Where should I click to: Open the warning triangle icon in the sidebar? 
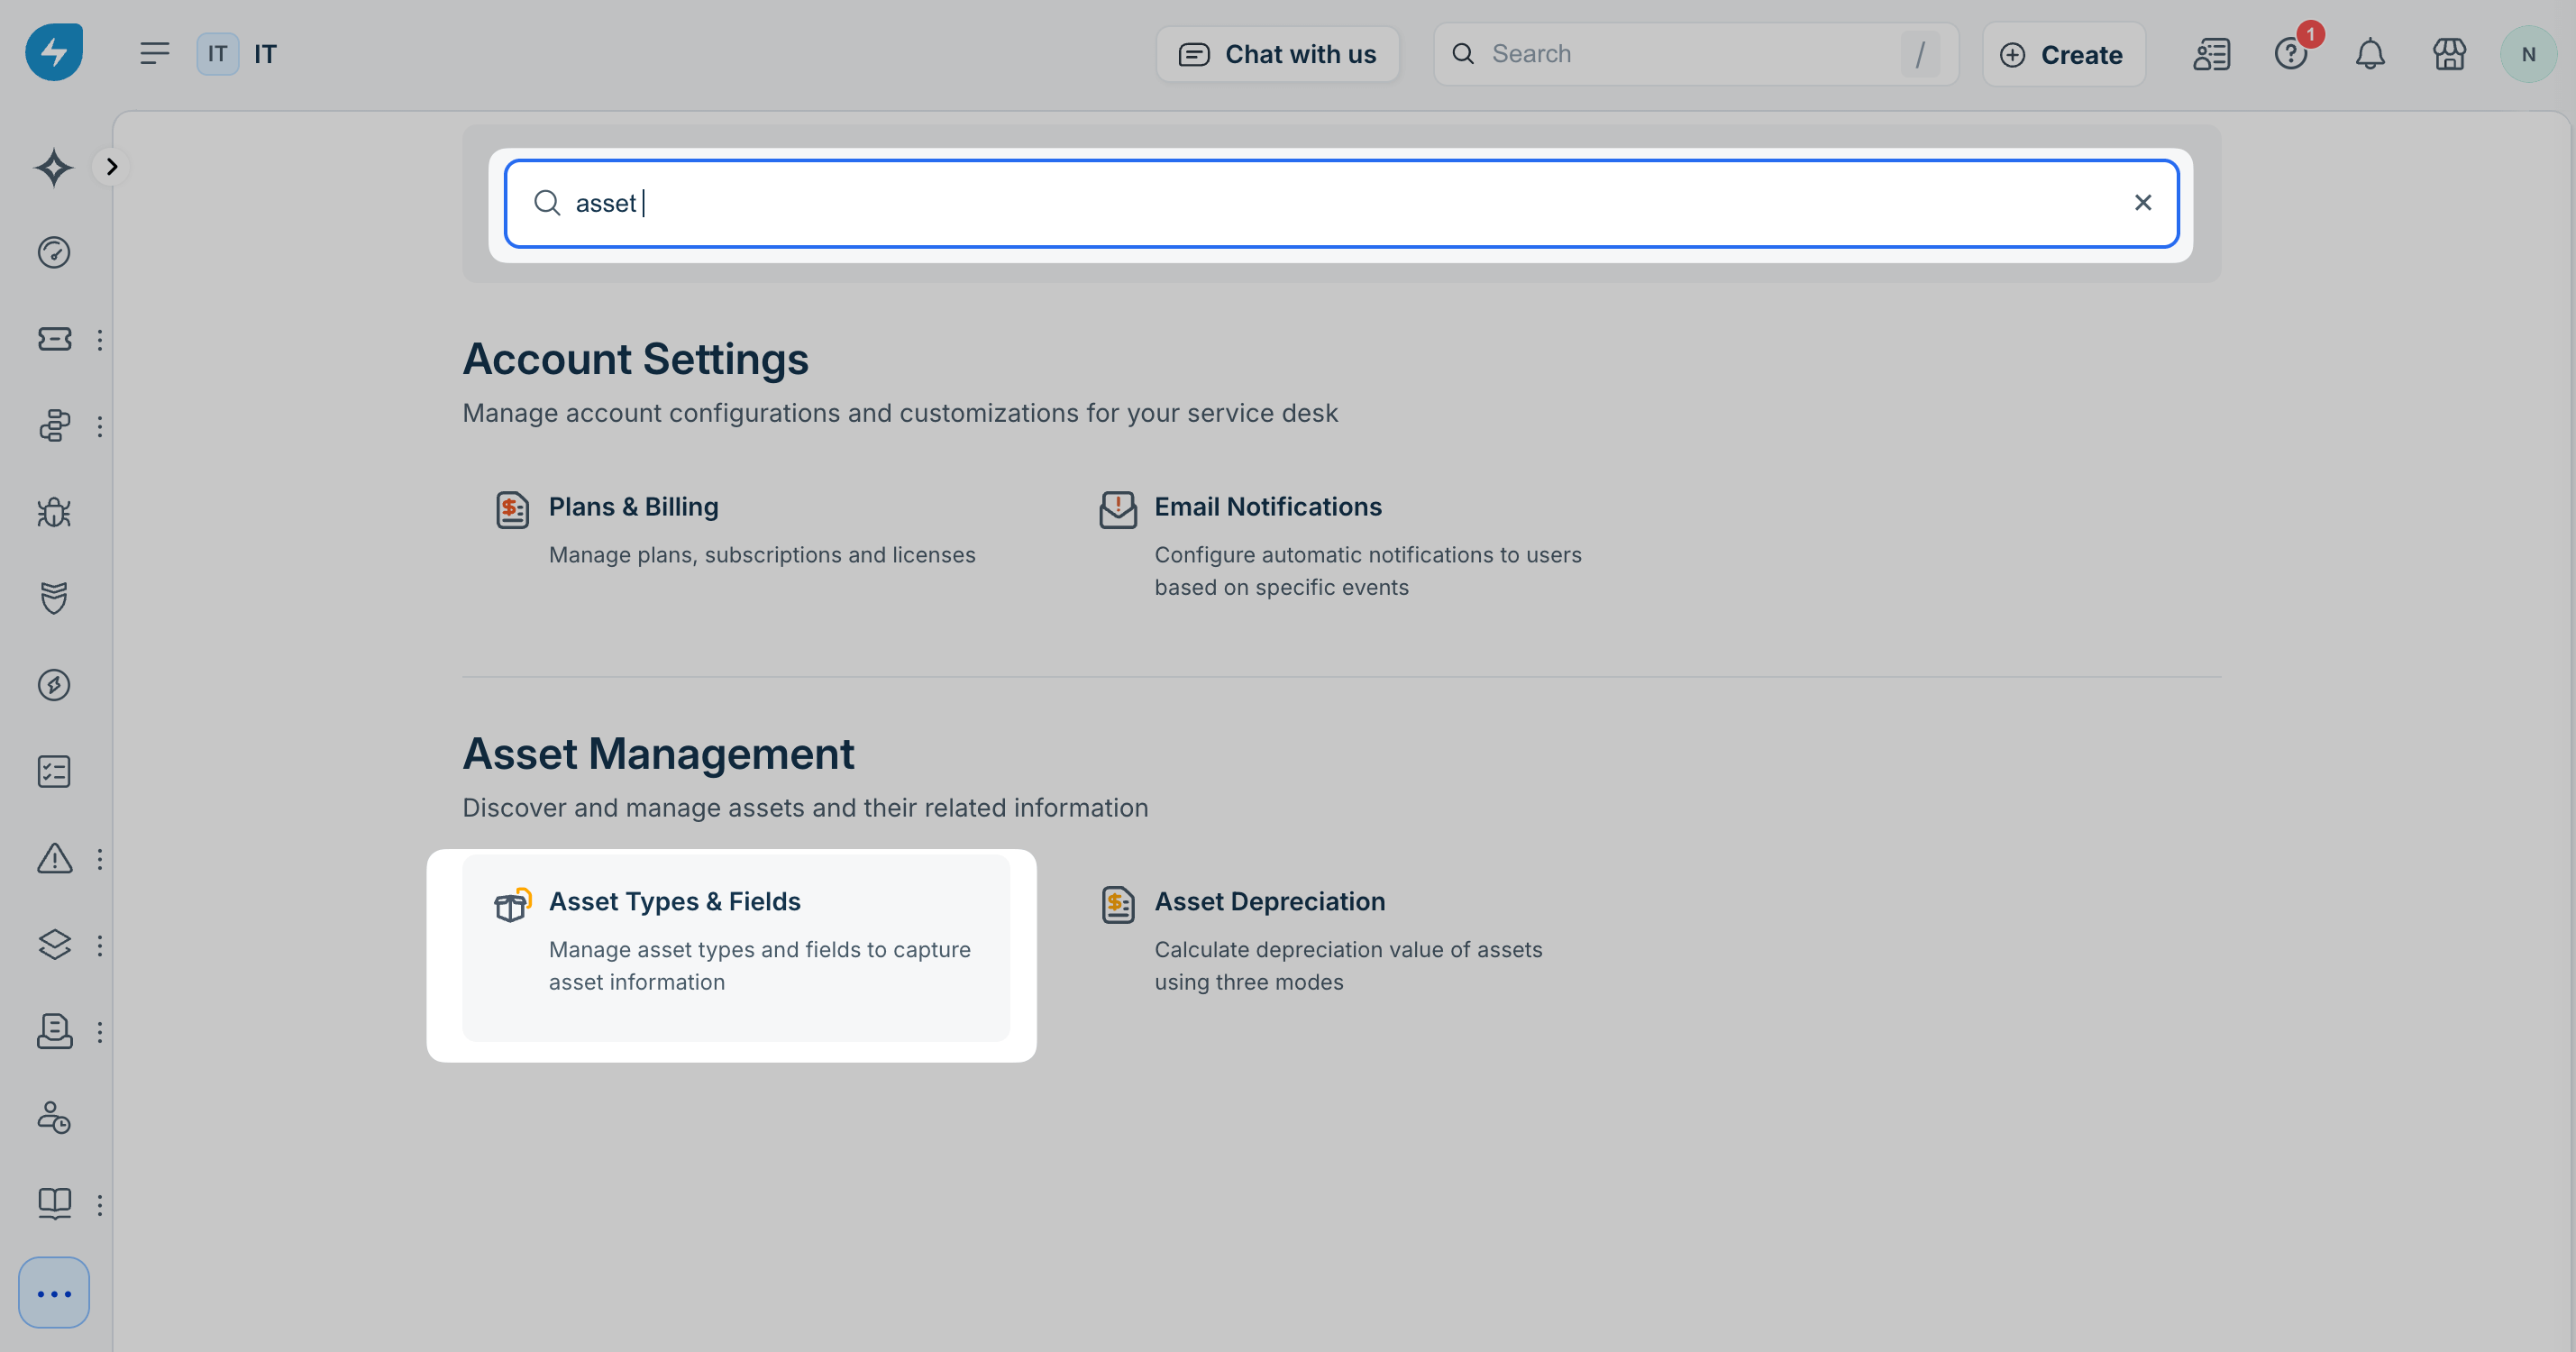pyautogui.click(x=54, y=858)
